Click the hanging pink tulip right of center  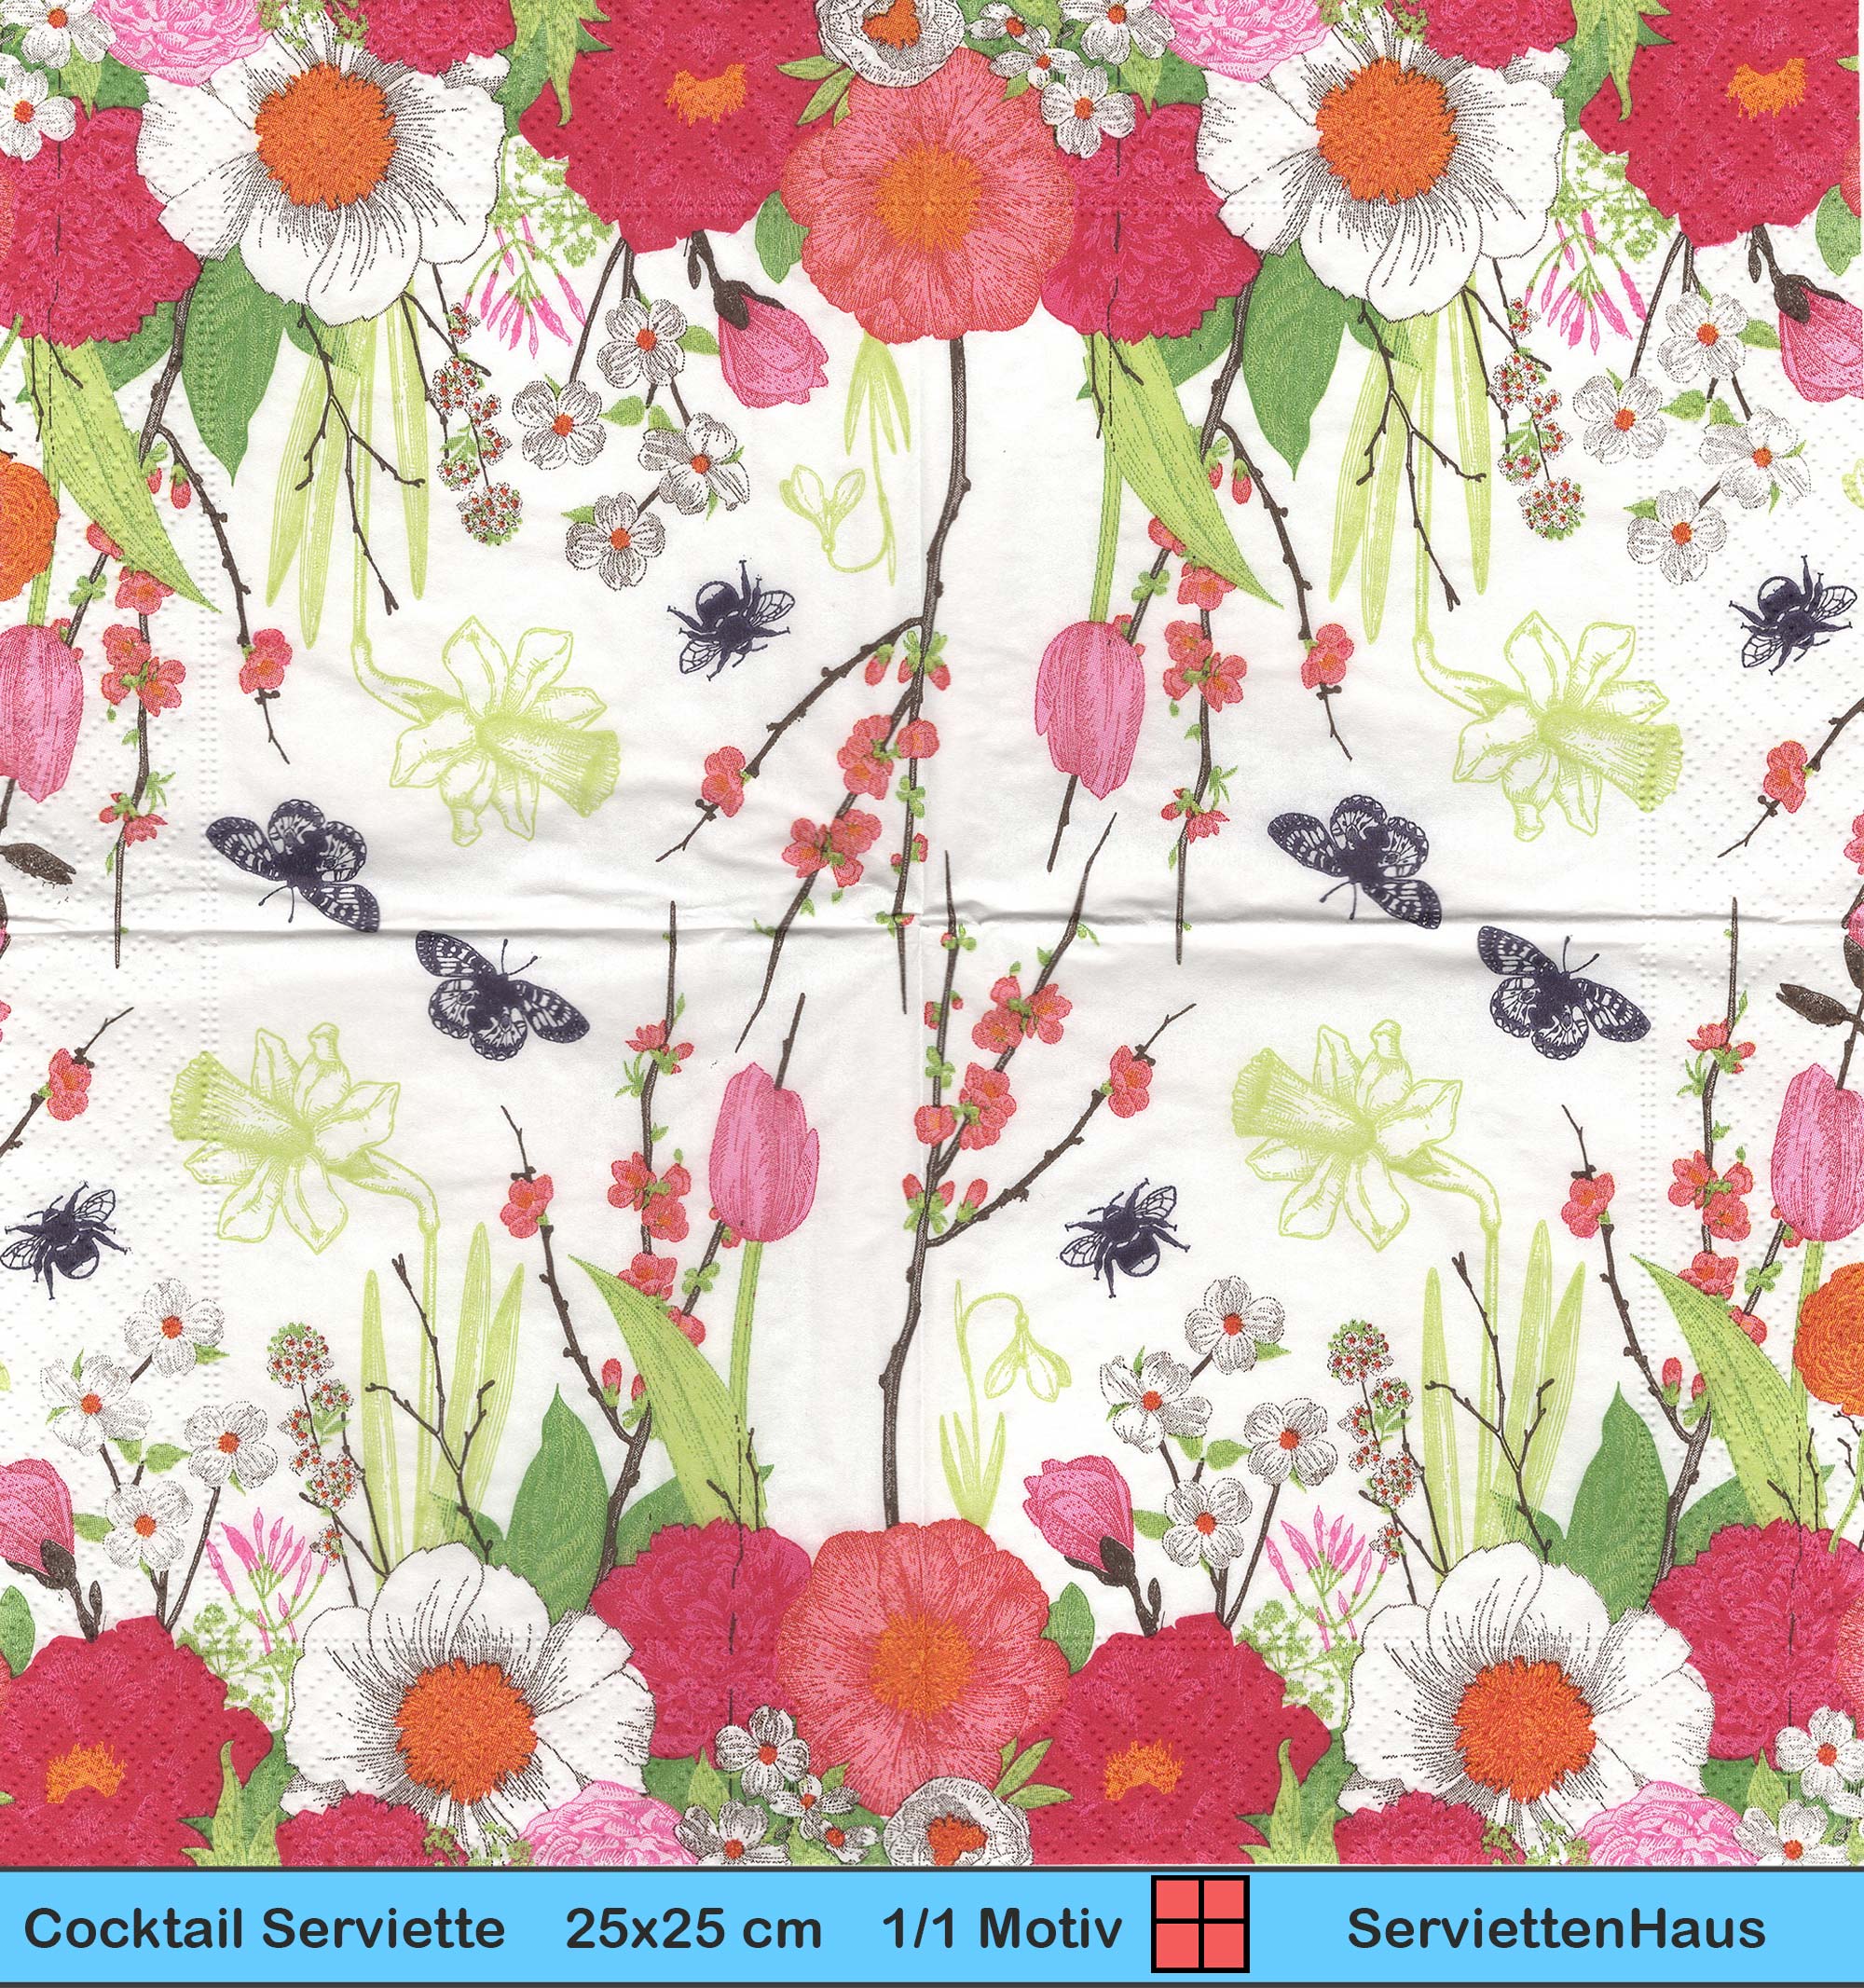[x=1090, y=709]
